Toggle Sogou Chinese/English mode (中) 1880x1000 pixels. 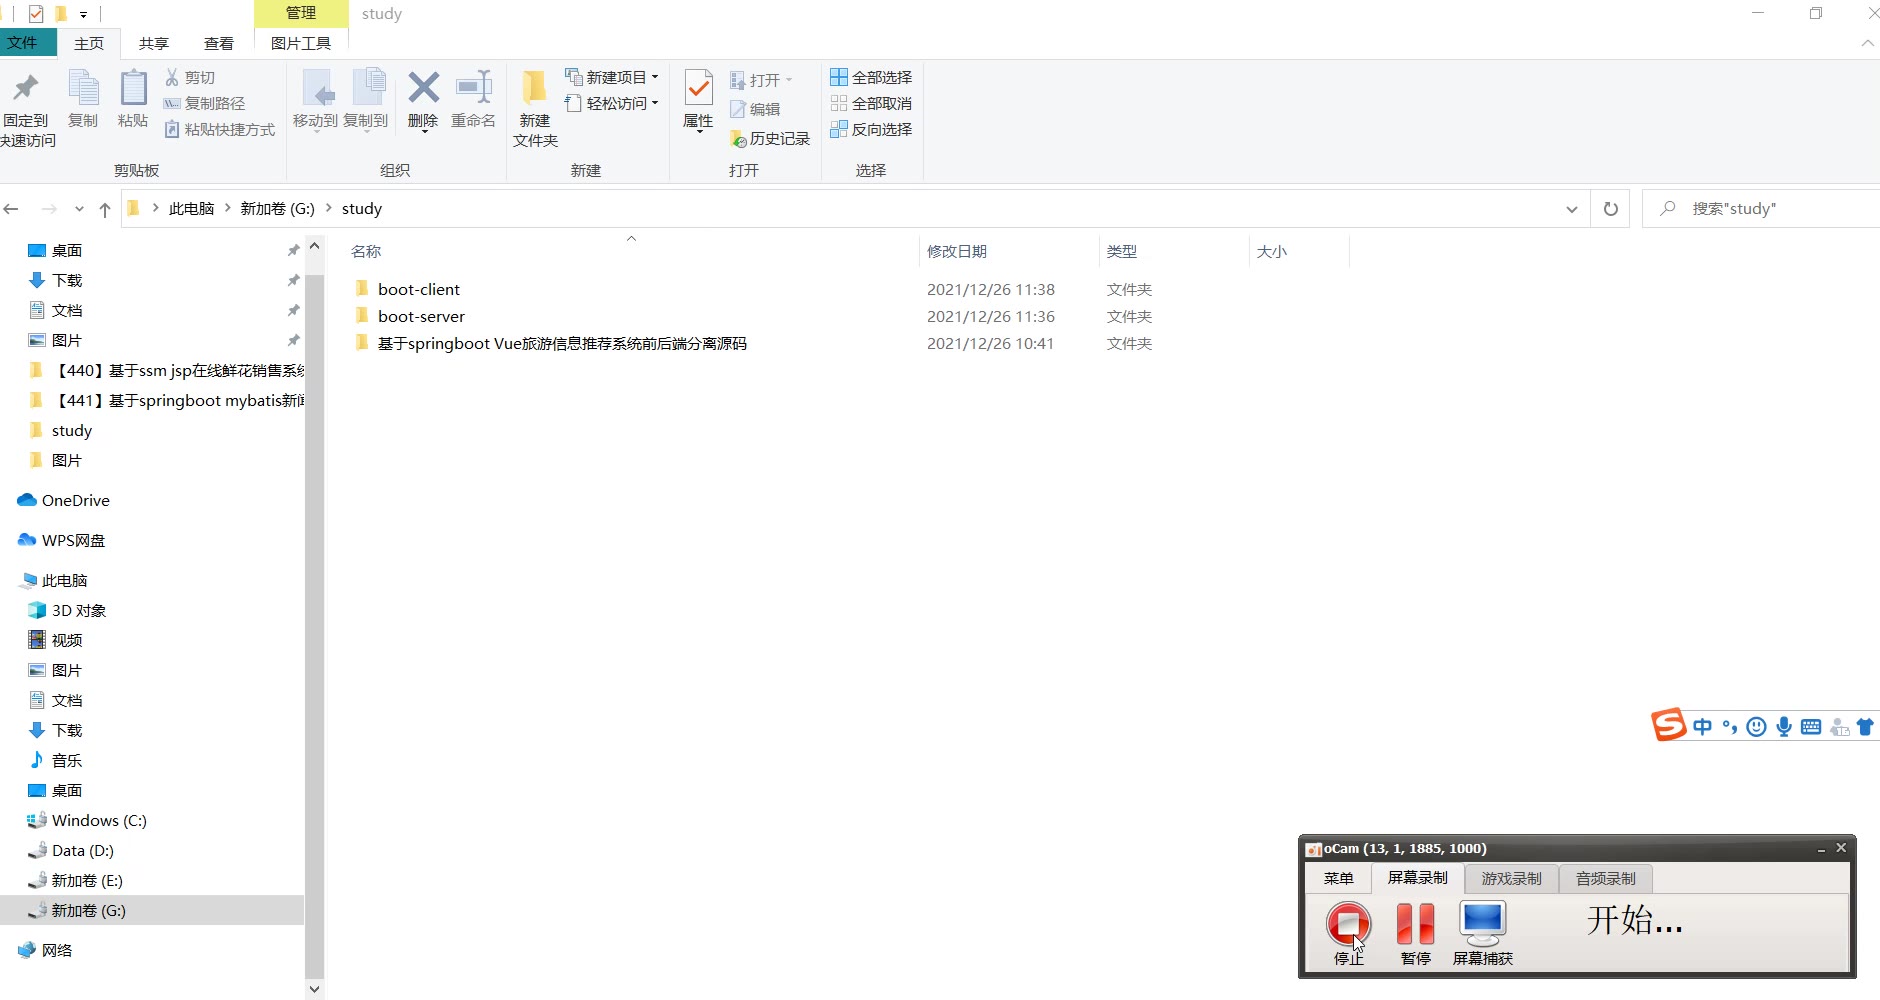[1702, 727]
